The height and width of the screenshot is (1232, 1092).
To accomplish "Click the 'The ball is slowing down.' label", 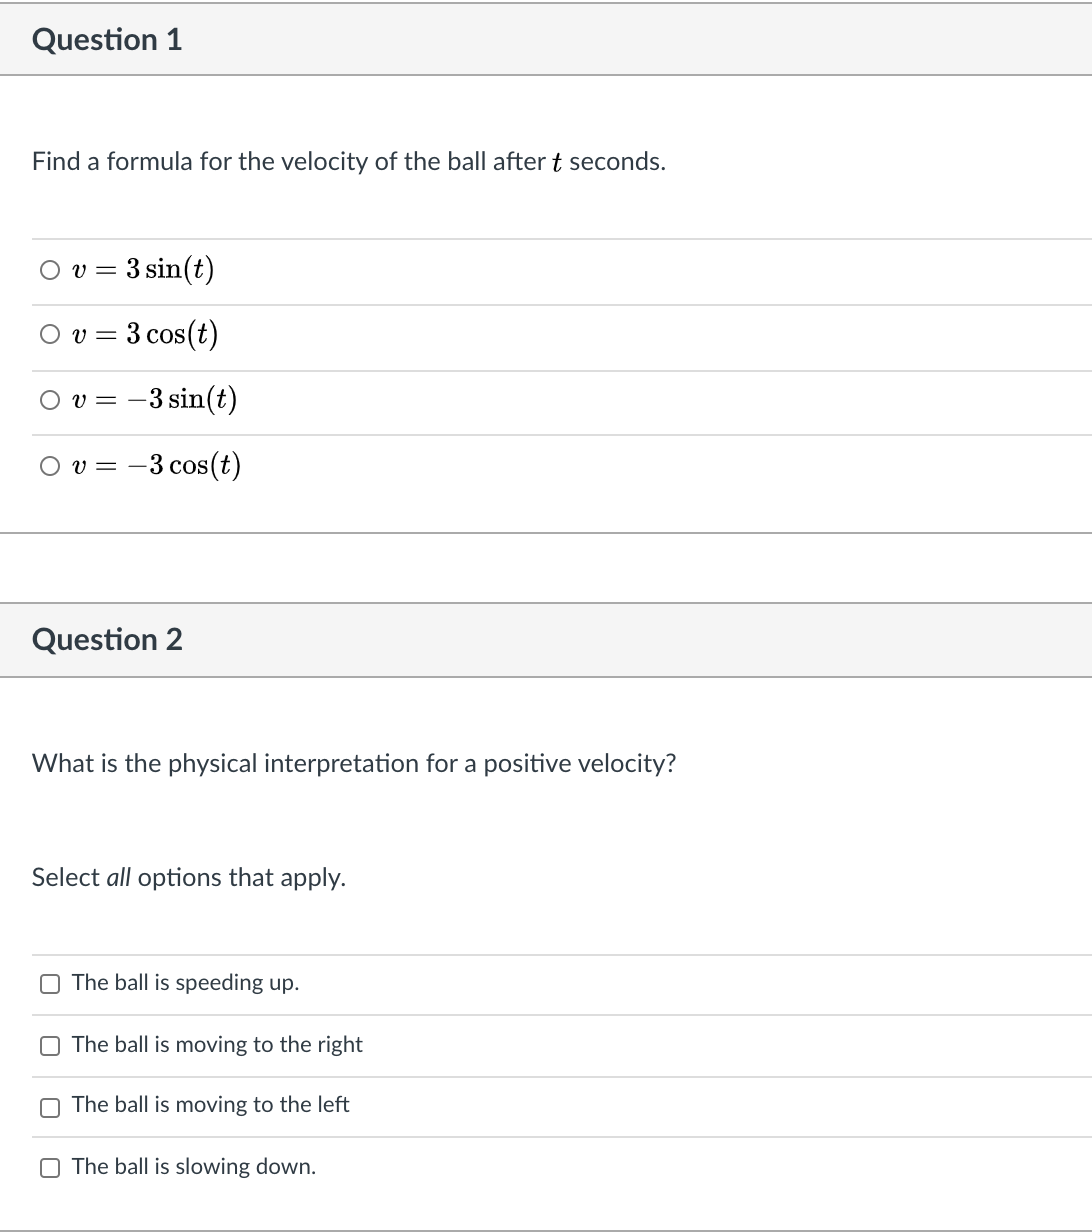I will pyautogui.click(x=194, y=1167).
